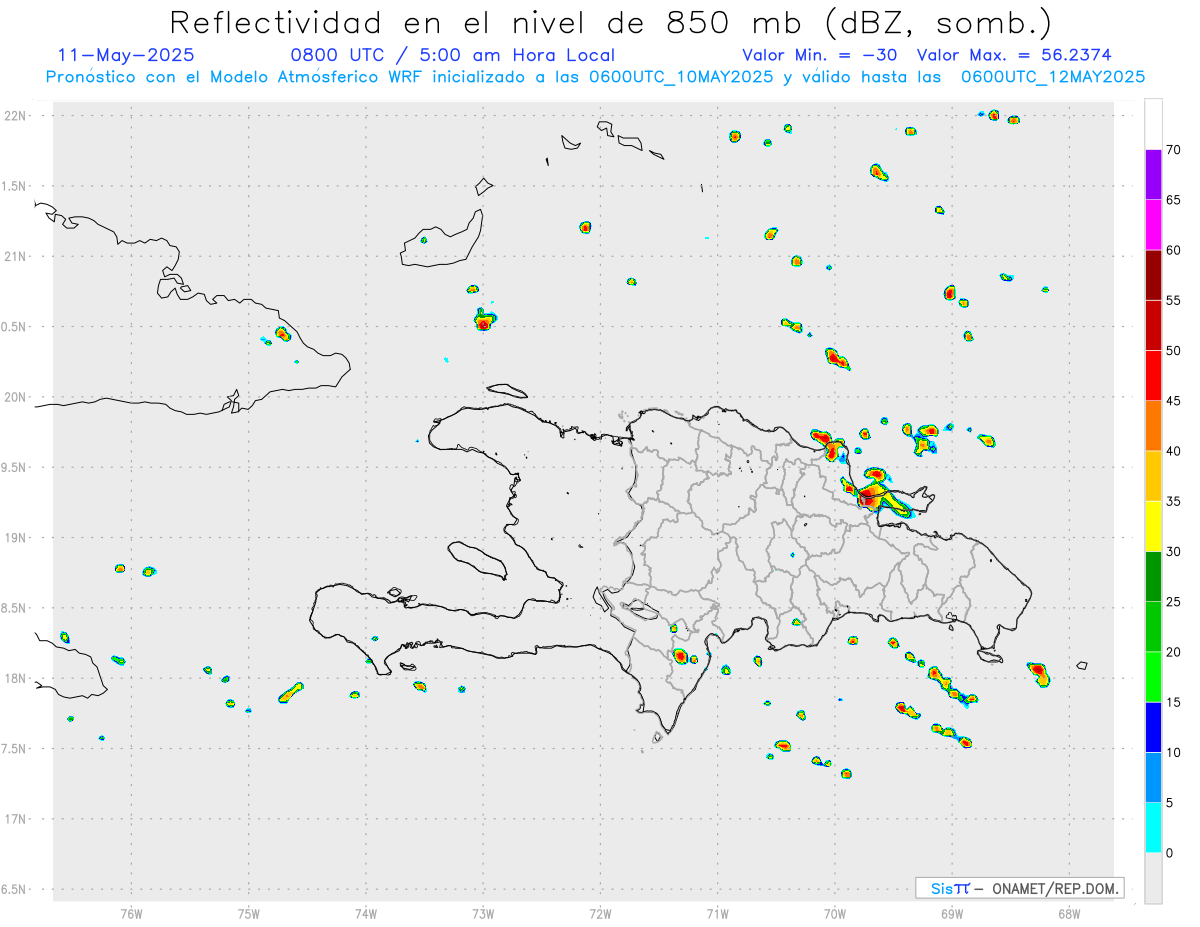Select the dark red 55–60 dBZ band
1200x927 pixels.
1153,275
